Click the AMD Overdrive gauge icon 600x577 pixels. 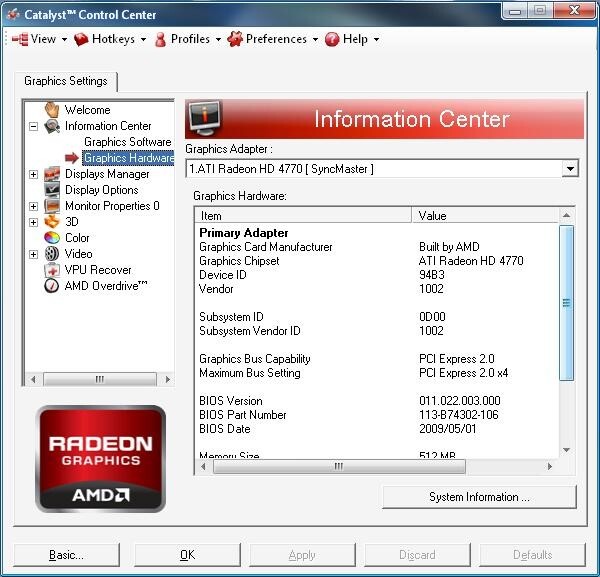[x=52, y=286]
